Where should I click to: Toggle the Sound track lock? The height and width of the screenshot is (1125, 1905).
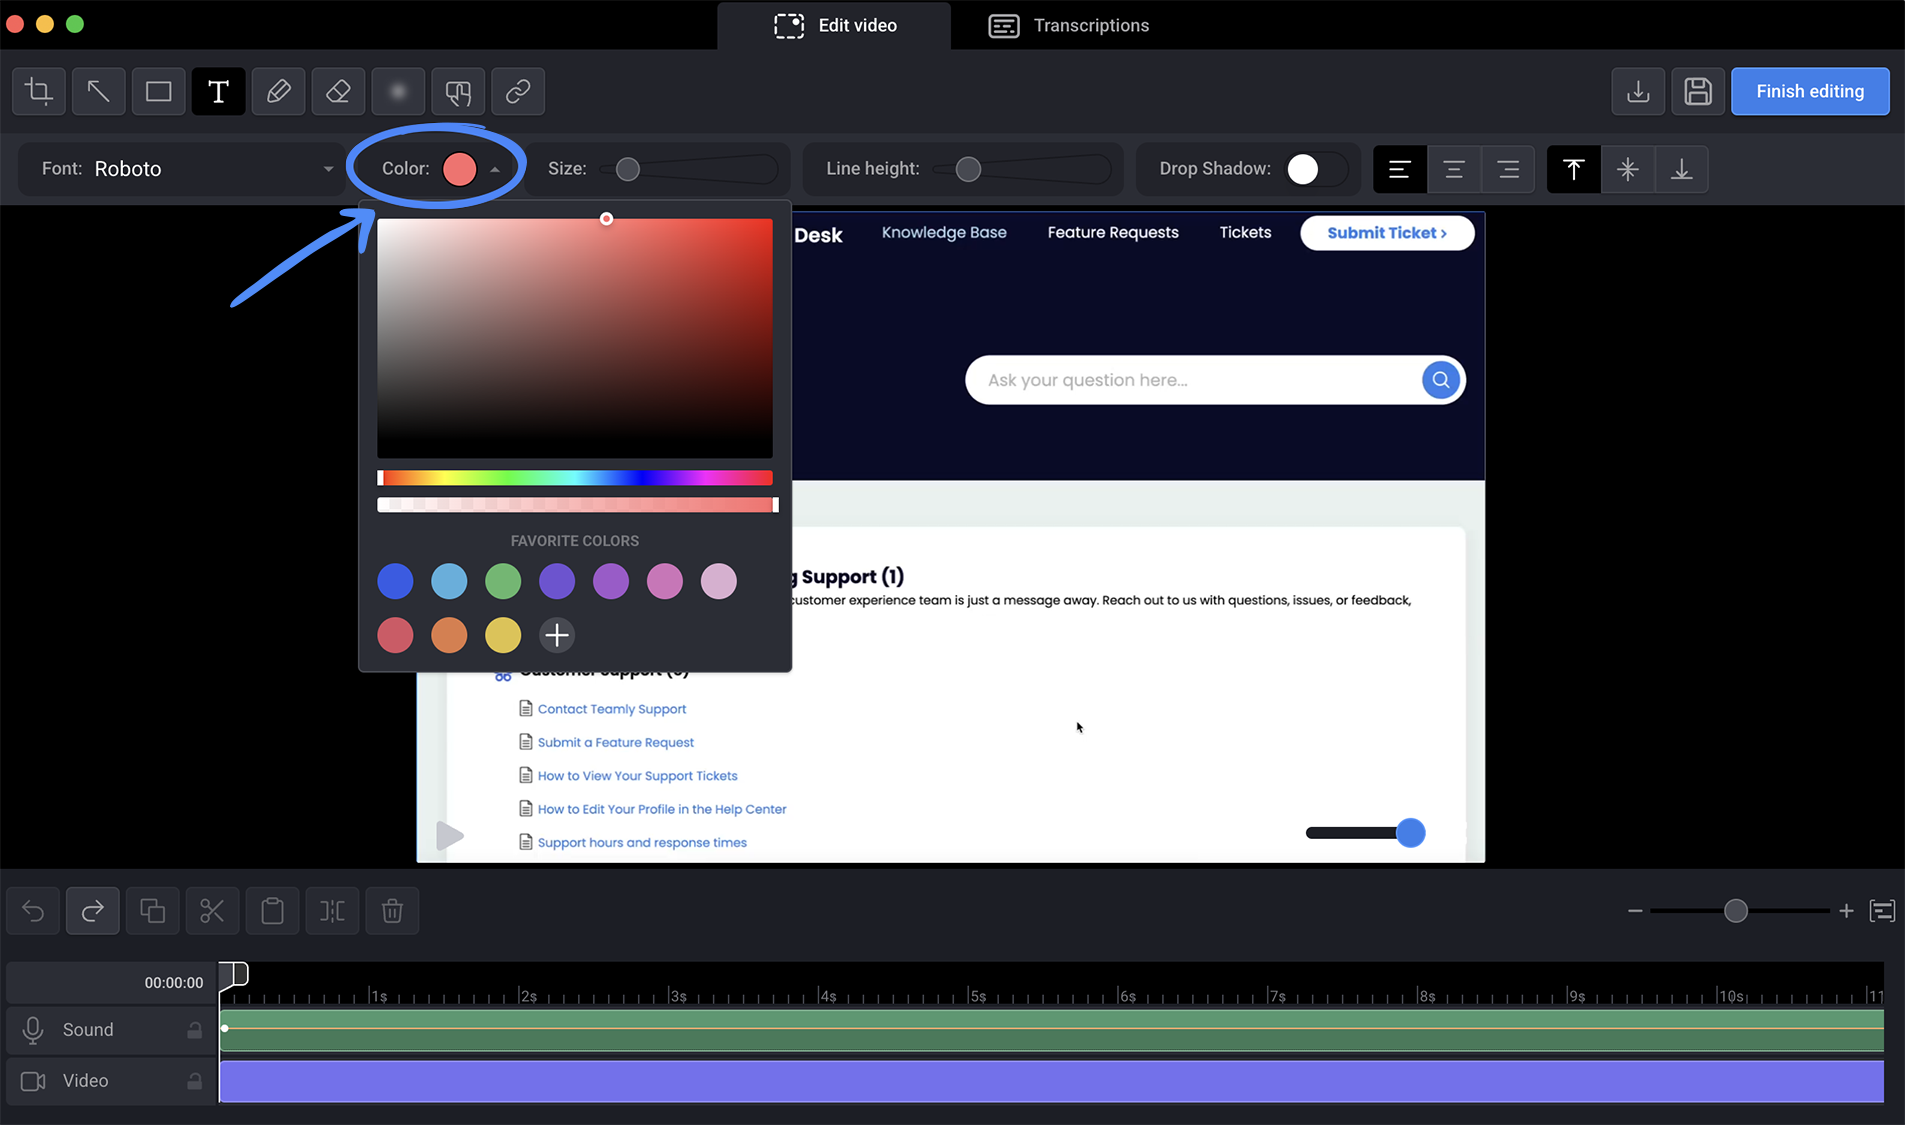click(194, 1030)
